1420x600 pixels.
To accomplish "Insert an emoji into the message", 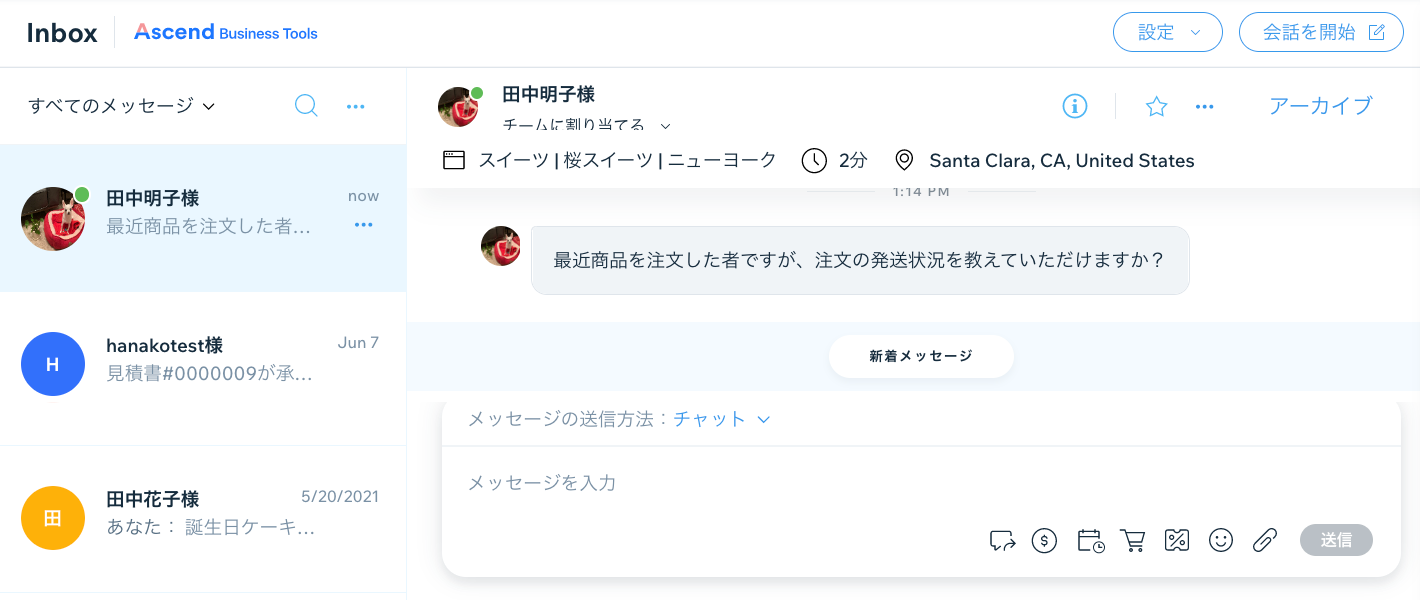I will tap(1221, 540).
